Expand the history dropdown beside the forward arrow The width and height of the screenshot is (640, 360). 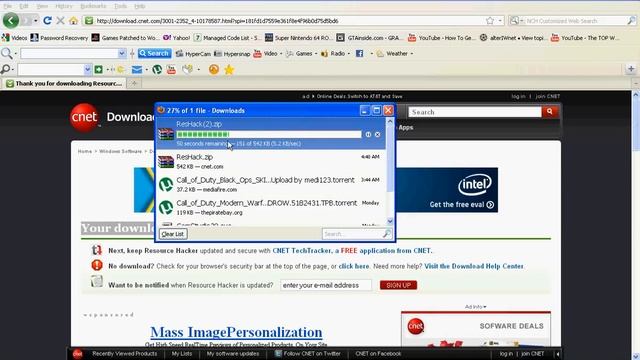[36, 20]
